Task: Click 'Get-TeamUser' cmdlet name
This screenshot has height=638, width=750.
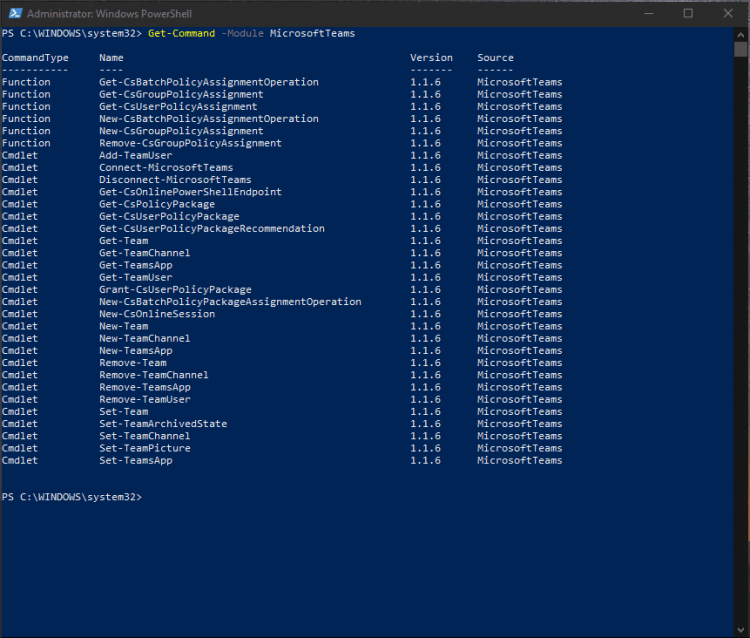Action: click(x=136, y=277)
